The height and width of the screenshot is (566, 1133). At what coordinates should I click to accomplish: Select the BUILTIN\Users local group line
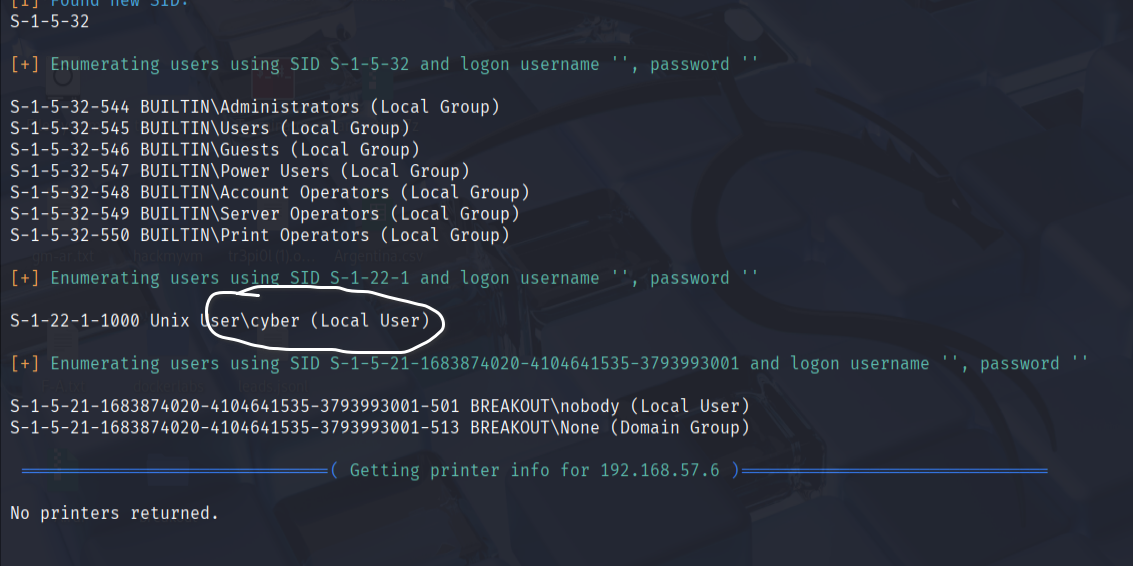[x=209, y=128]
